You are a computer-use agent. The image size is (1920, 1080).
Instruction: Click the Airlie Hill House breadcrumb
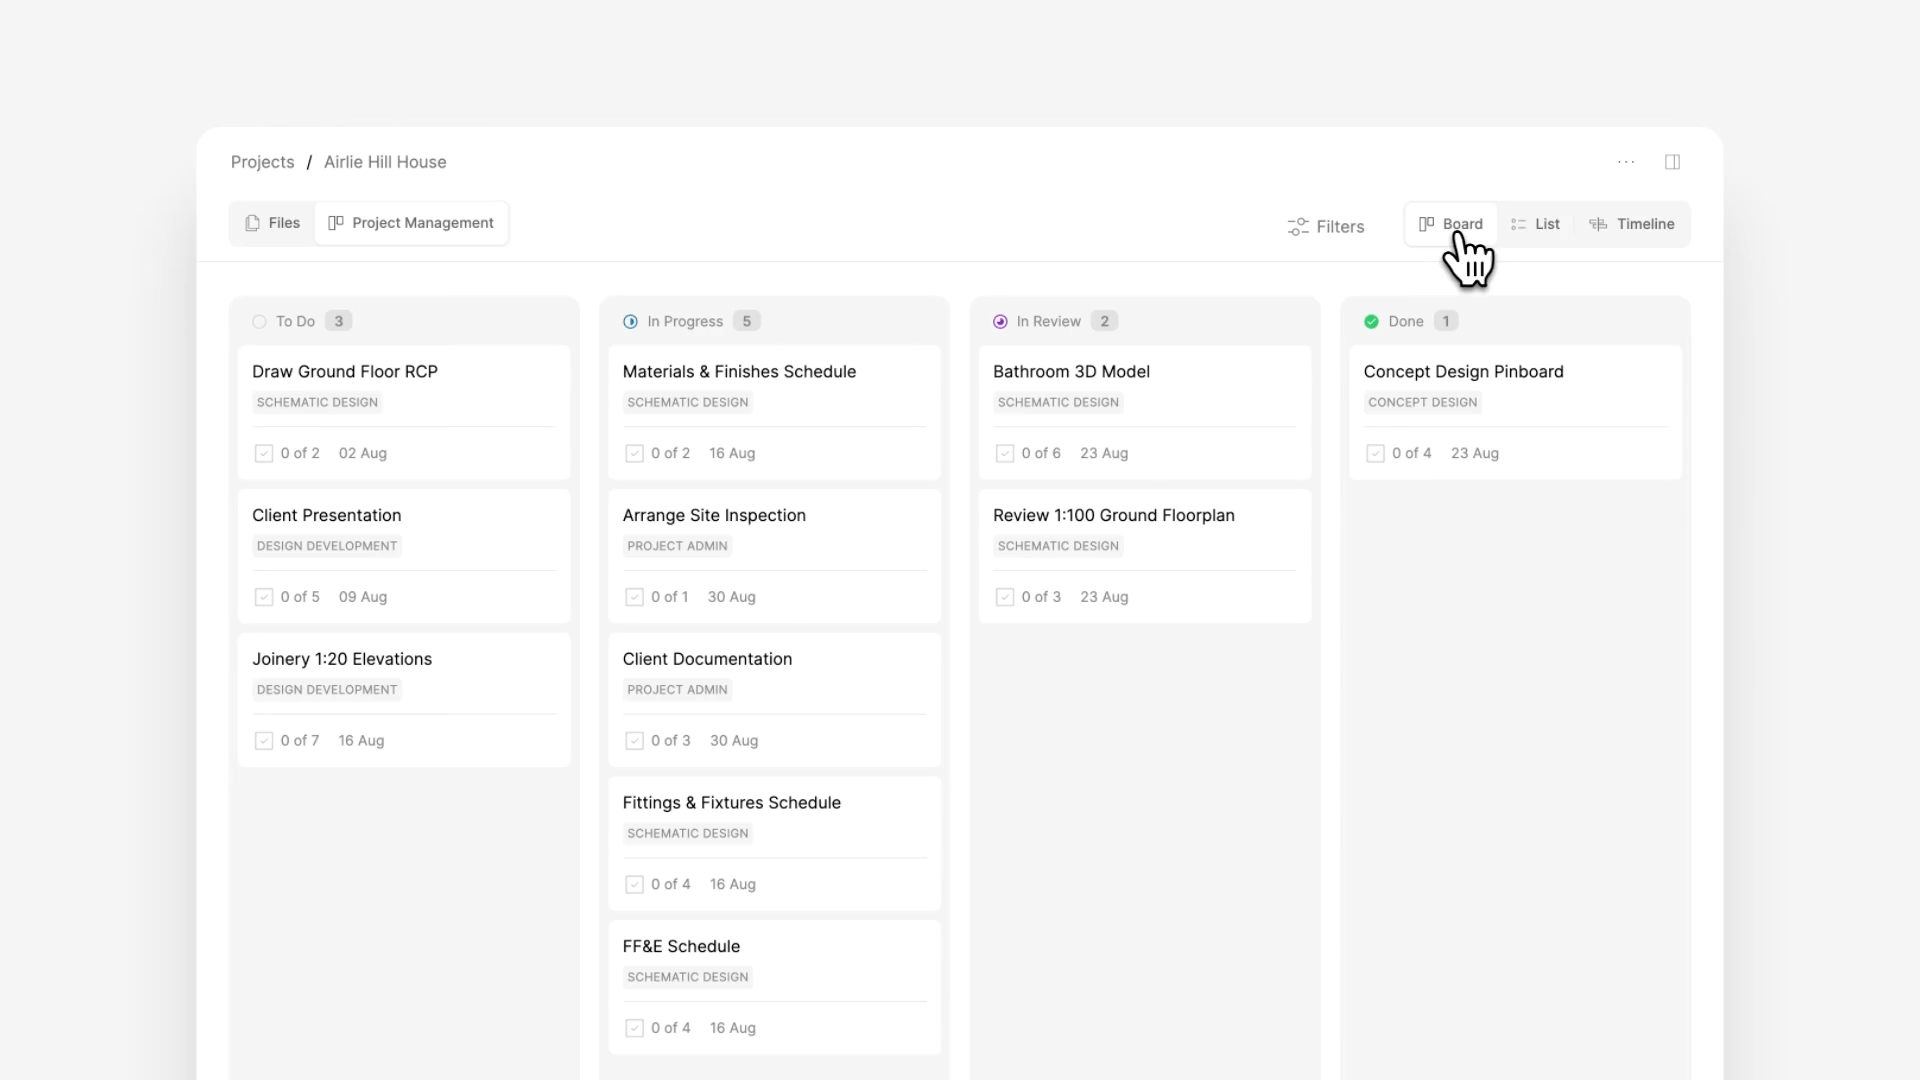pos(385,161)
